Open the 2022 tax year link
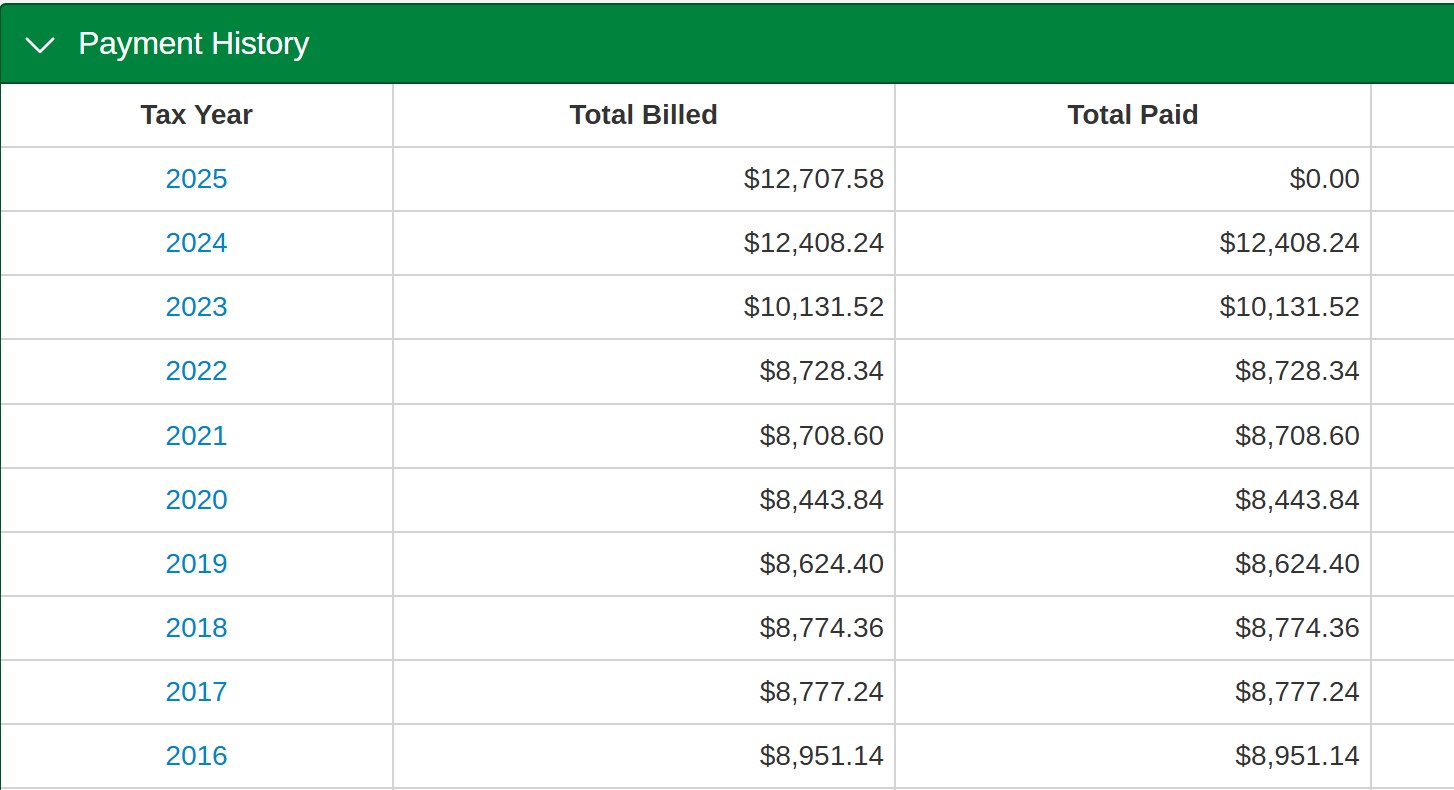 [x=196, y=371]
